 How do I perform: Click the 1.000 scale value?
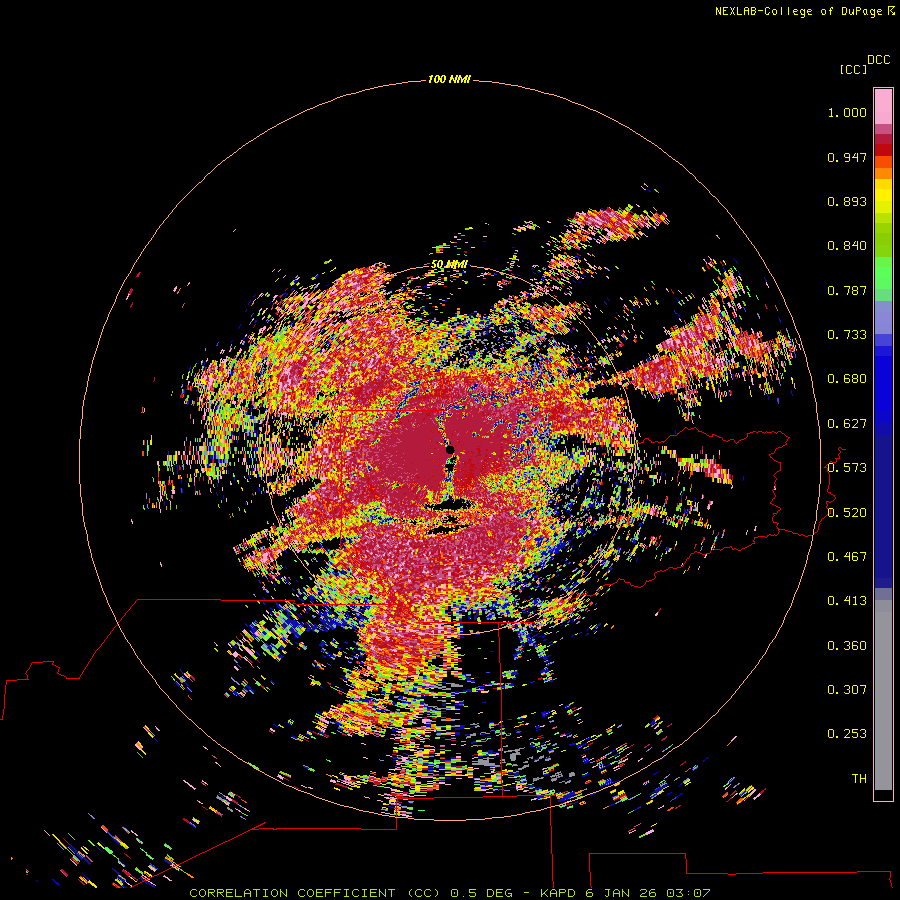tap(847, 112)
